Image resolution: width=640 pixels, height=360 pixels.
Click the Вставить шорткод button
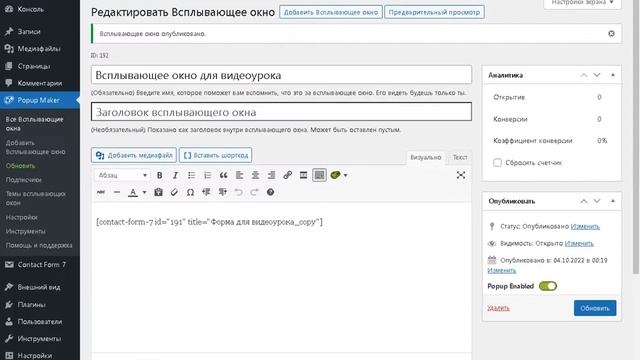coord(216,155)
